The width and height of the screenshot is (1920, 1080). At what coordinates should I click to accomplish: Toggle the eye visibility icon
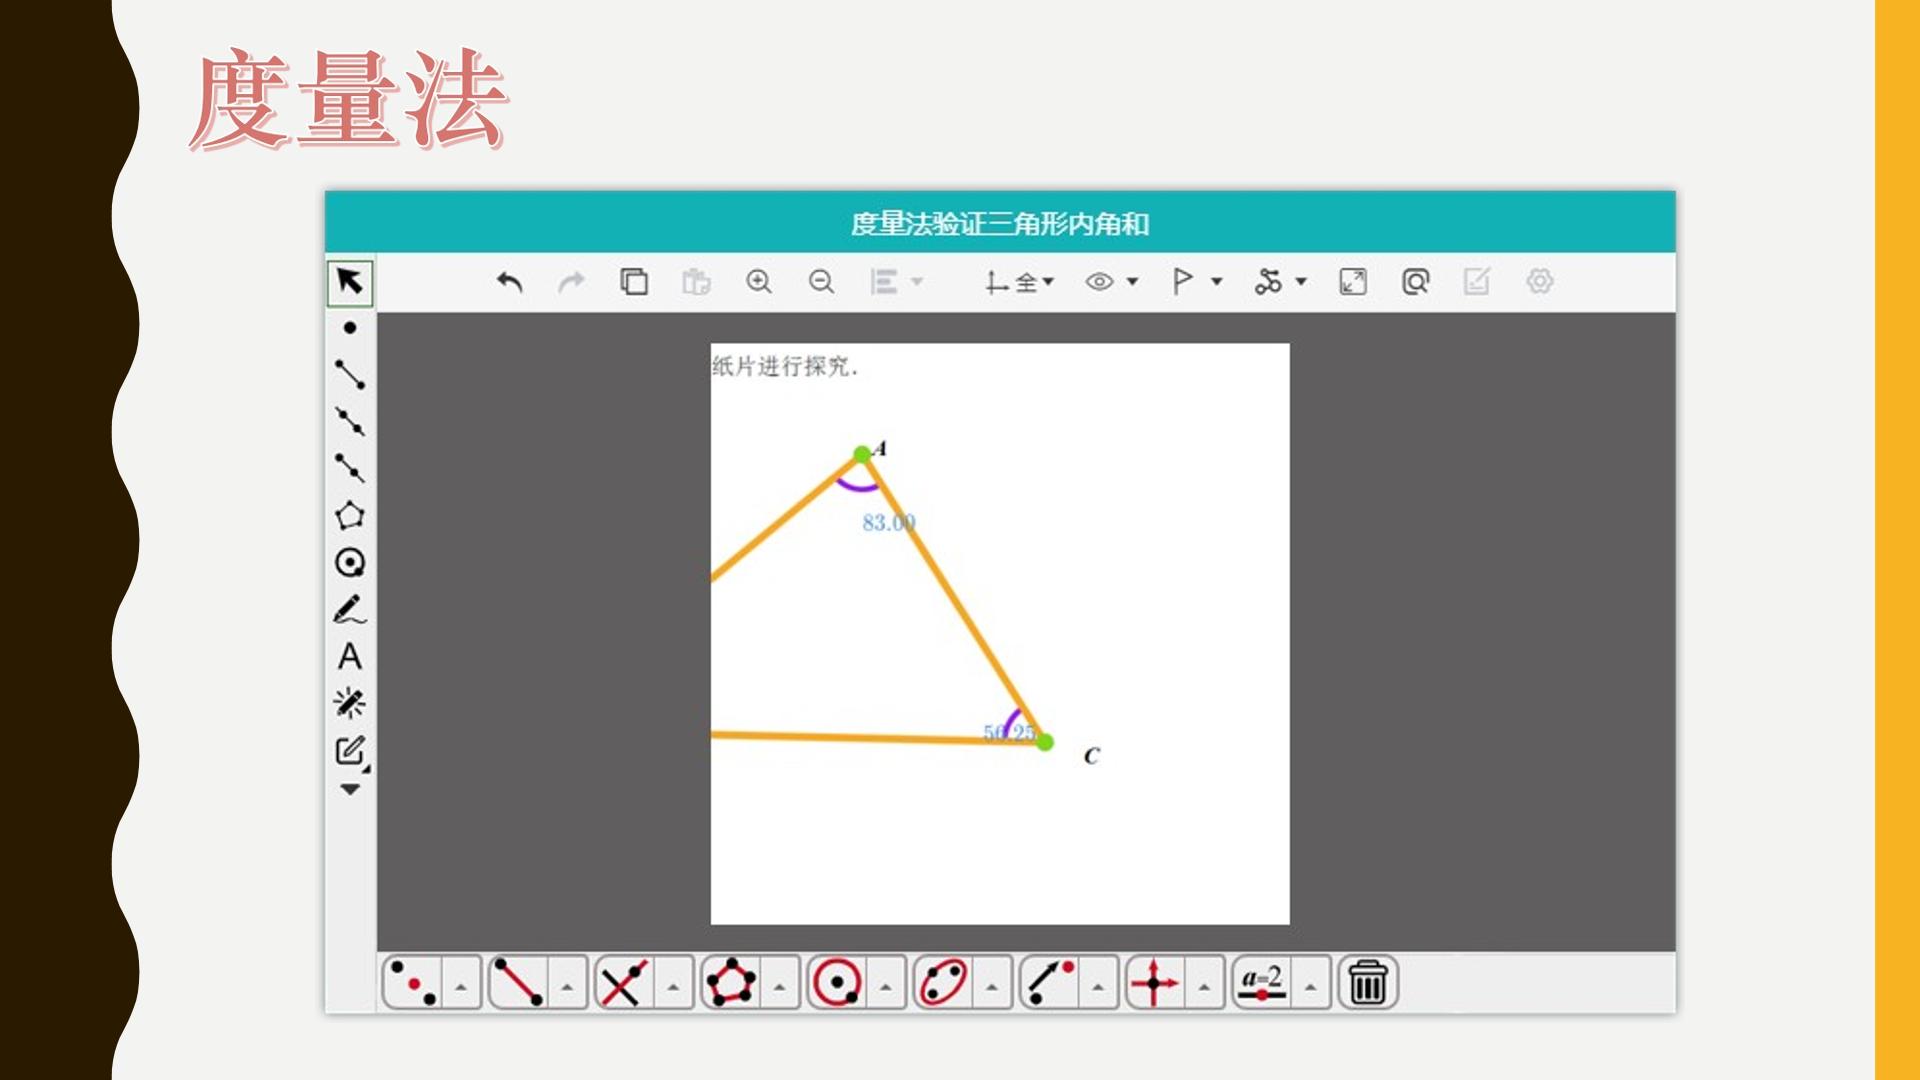tap(1099, 282)
